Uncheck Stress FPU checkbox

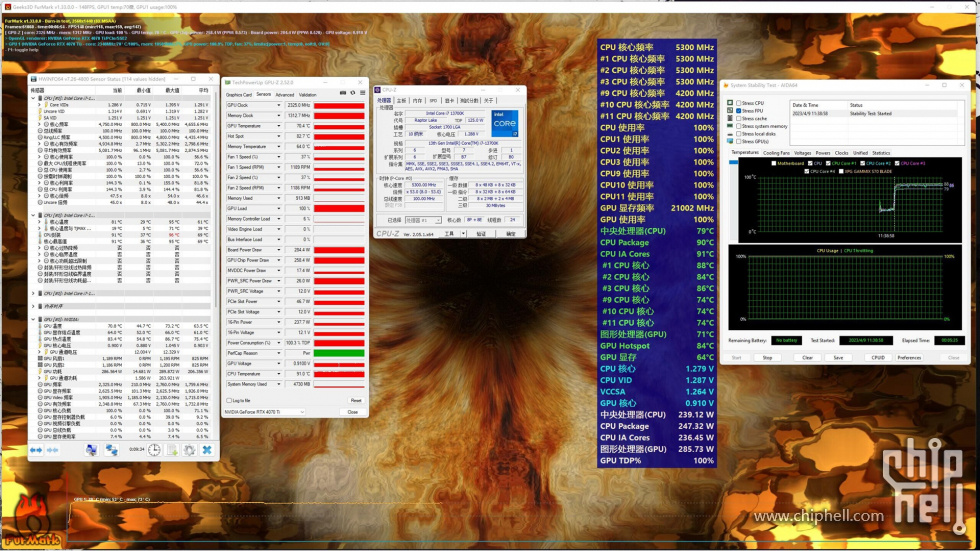738,111
